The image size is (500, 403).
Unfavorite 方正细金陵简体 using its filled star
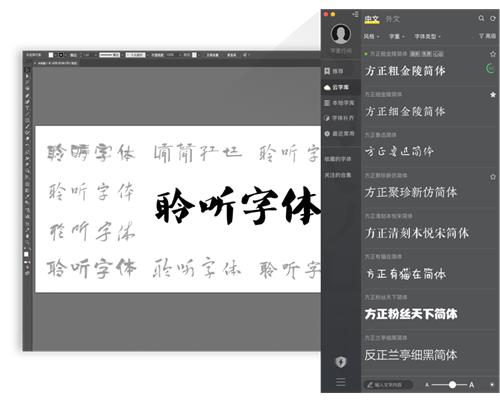[x=493, y=95]
